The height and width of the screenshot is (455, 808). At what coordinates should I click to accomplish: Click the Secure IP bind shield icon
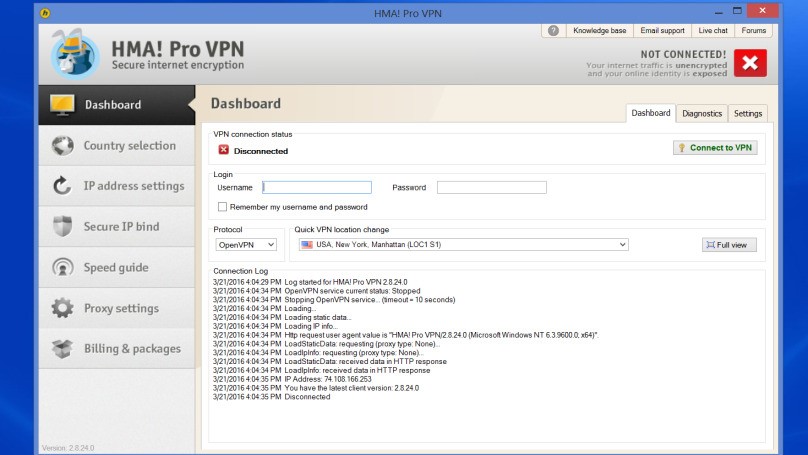tap(62, 227)
